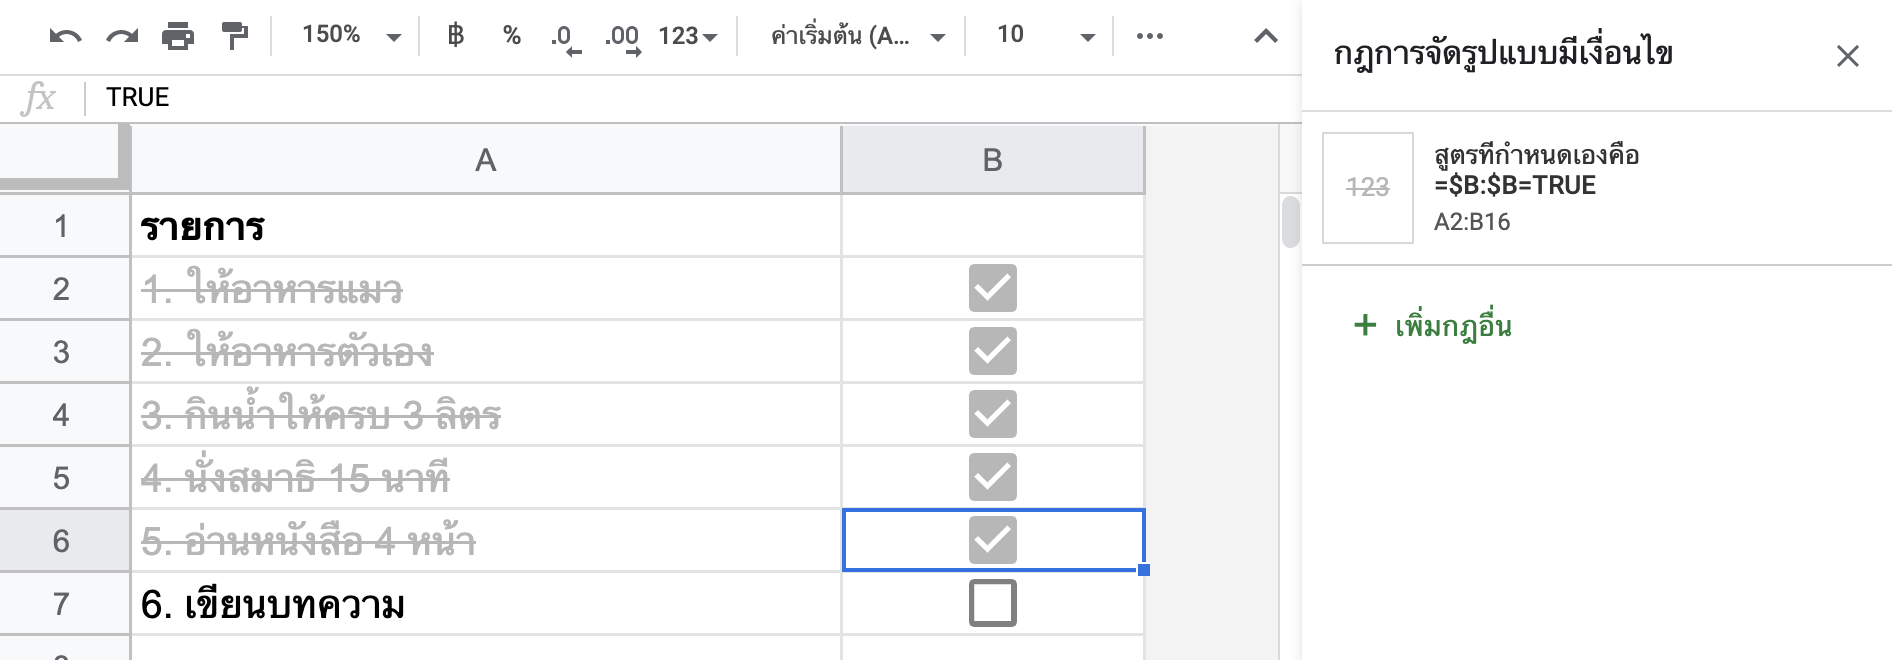Open the 150% zoom dropdown
The width and height of the screenshot is (1892, 660).
click(351, 36)
